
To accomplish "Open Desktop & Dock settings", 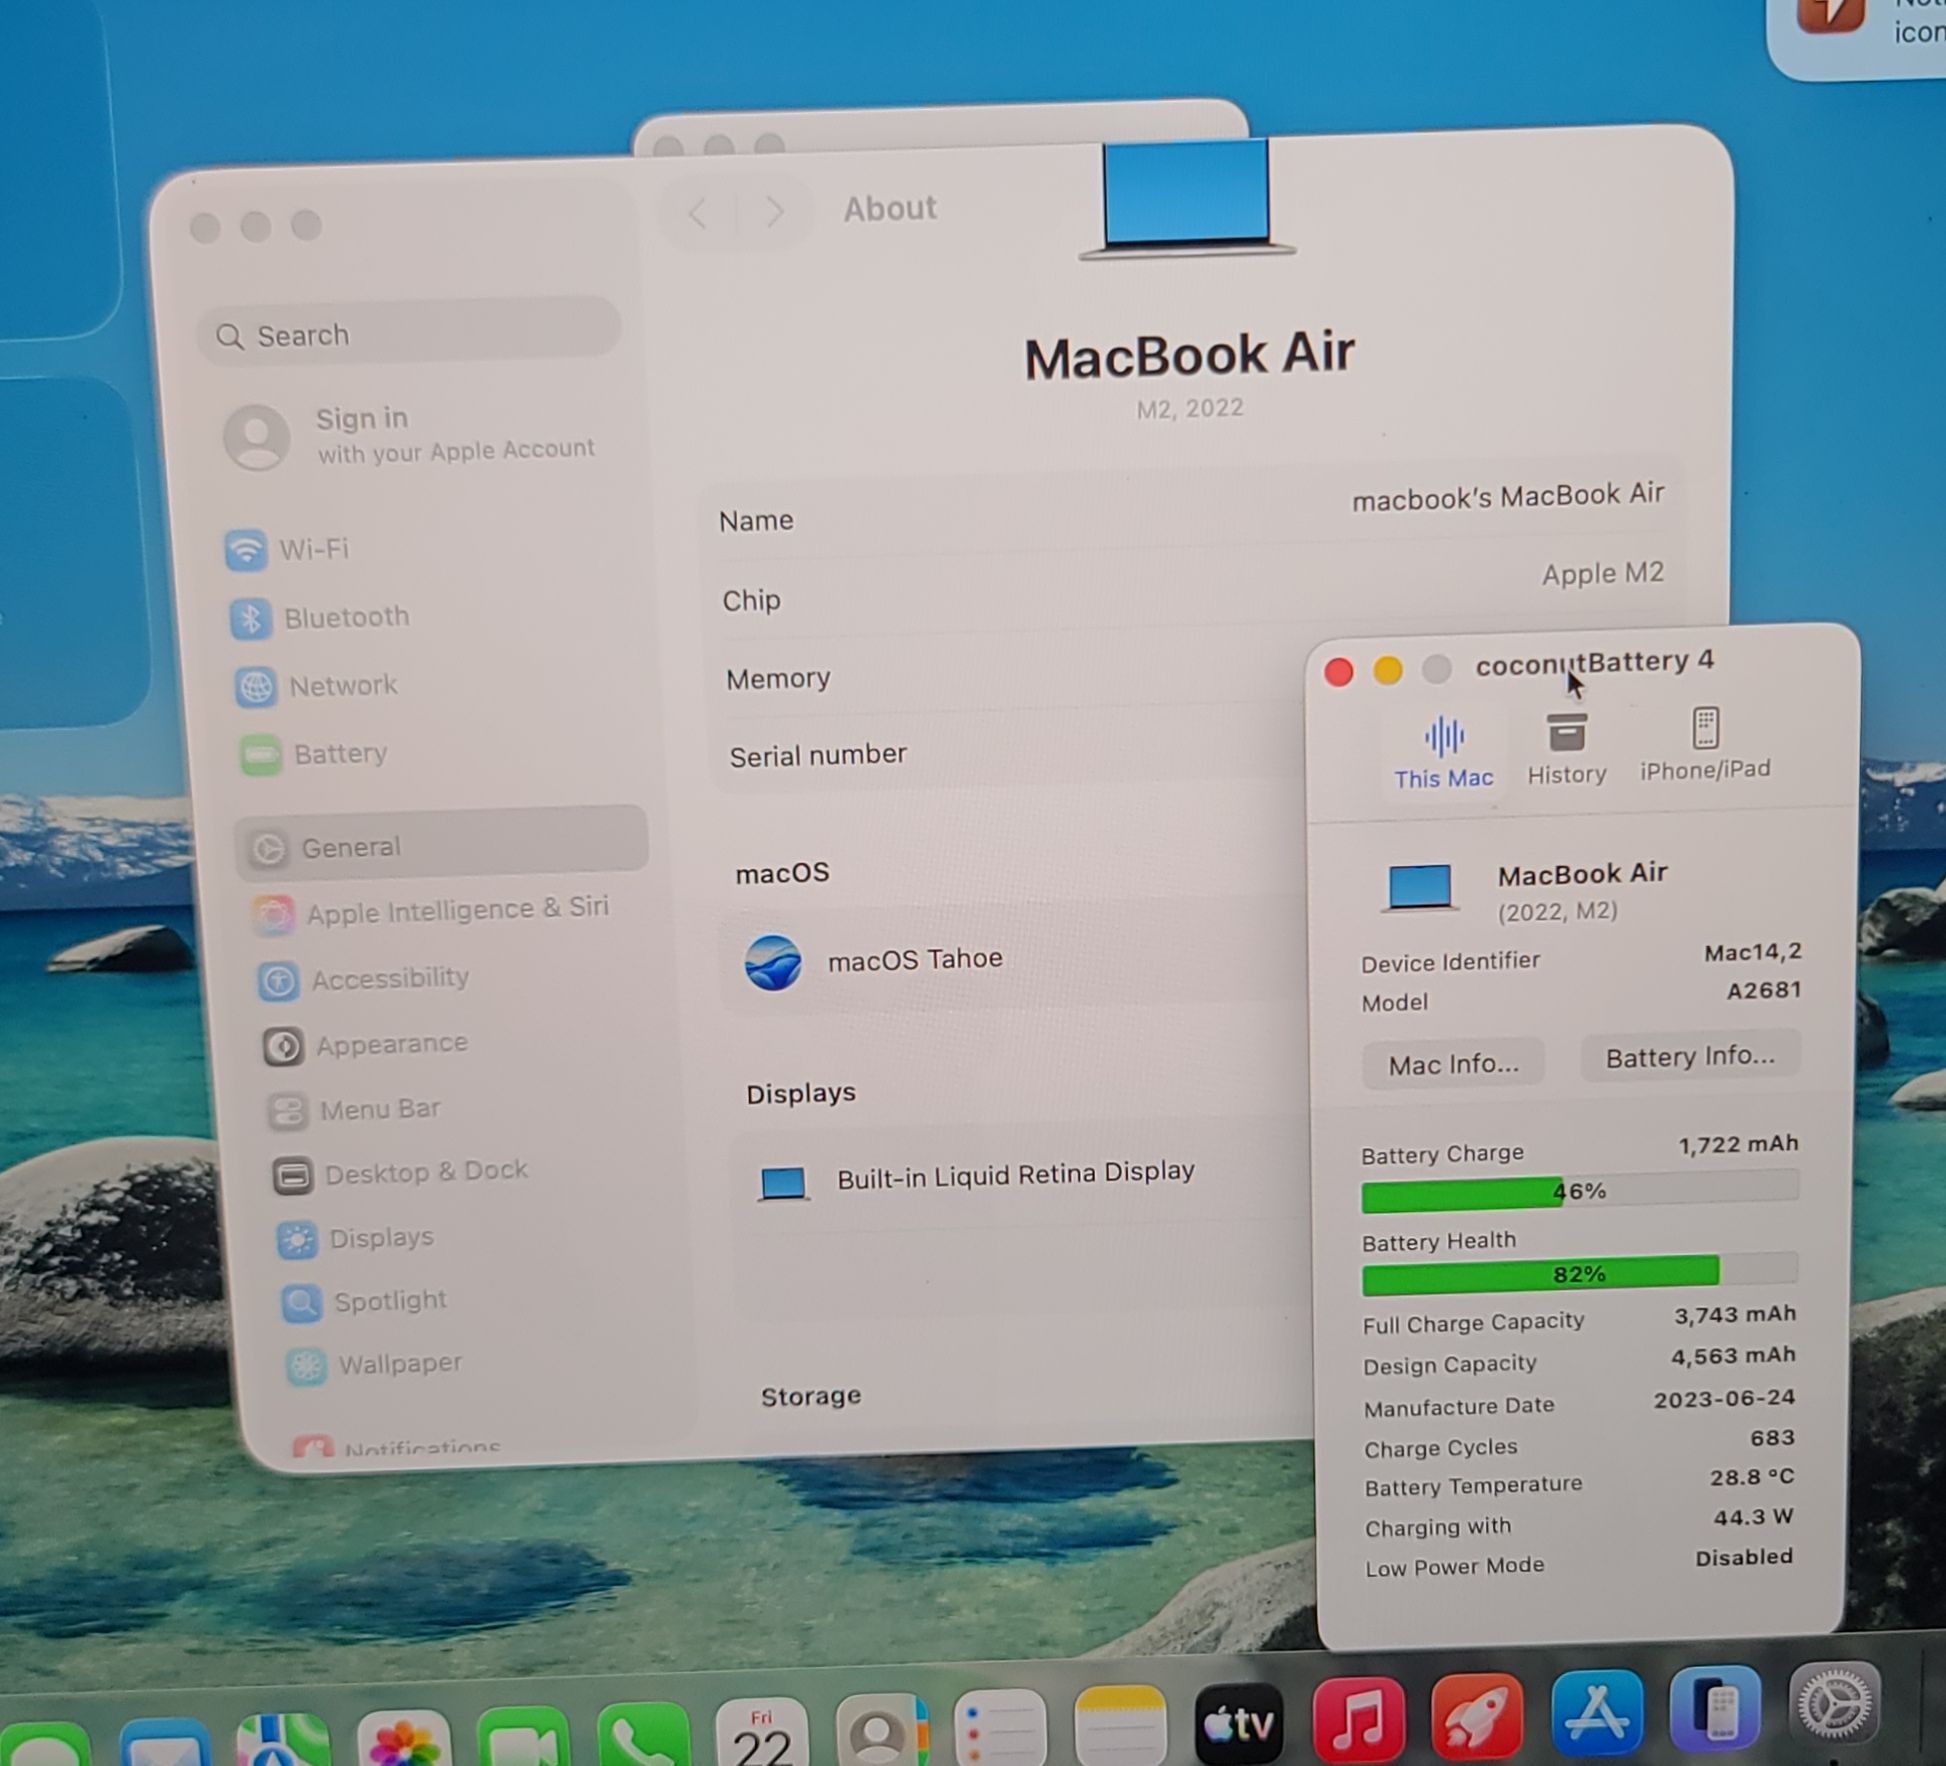I will (x=400, y=1173).
